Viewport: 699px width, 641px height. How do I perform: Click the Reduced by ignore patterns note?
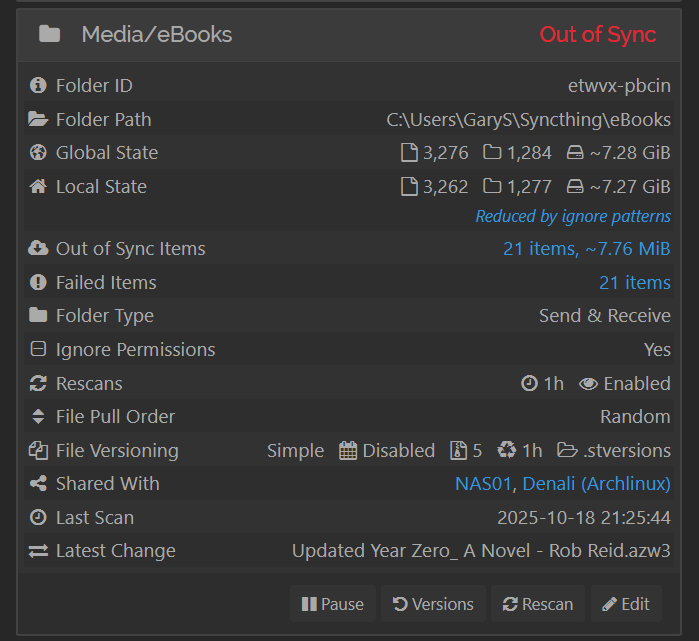[573, 216]
